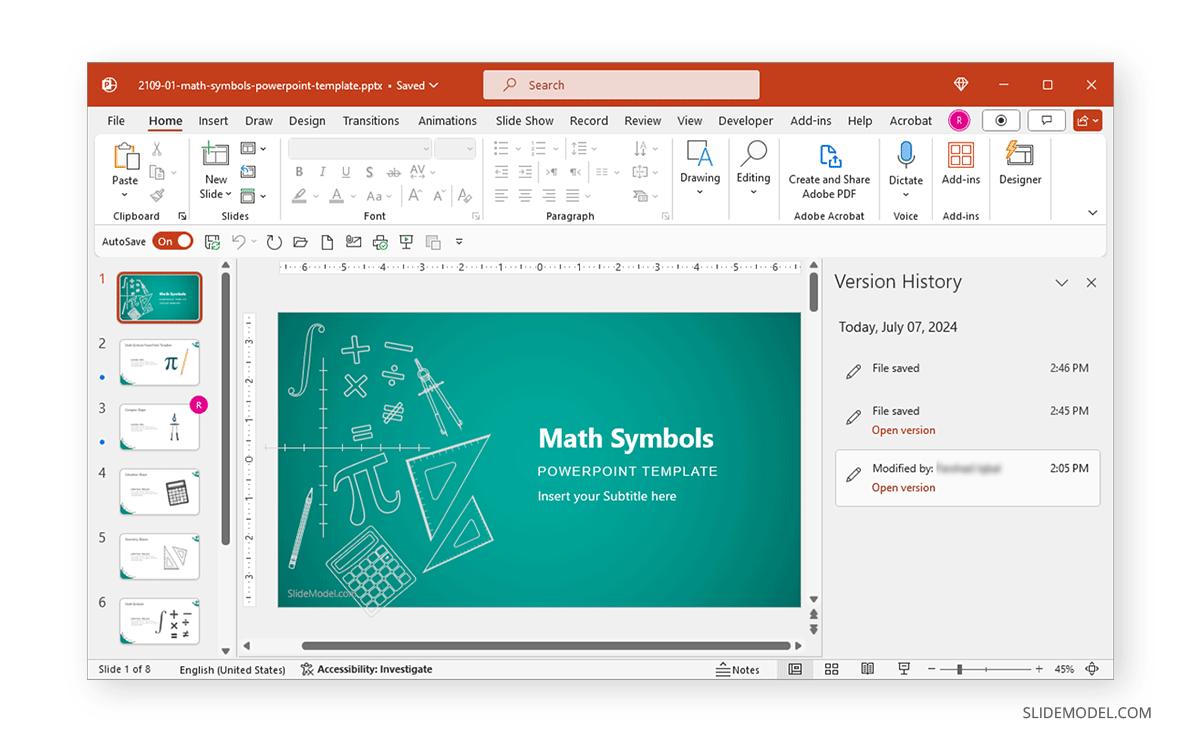Toggle the AutoSave switch off
Viewport: 1200px width, 743px height.
(172, 241)
